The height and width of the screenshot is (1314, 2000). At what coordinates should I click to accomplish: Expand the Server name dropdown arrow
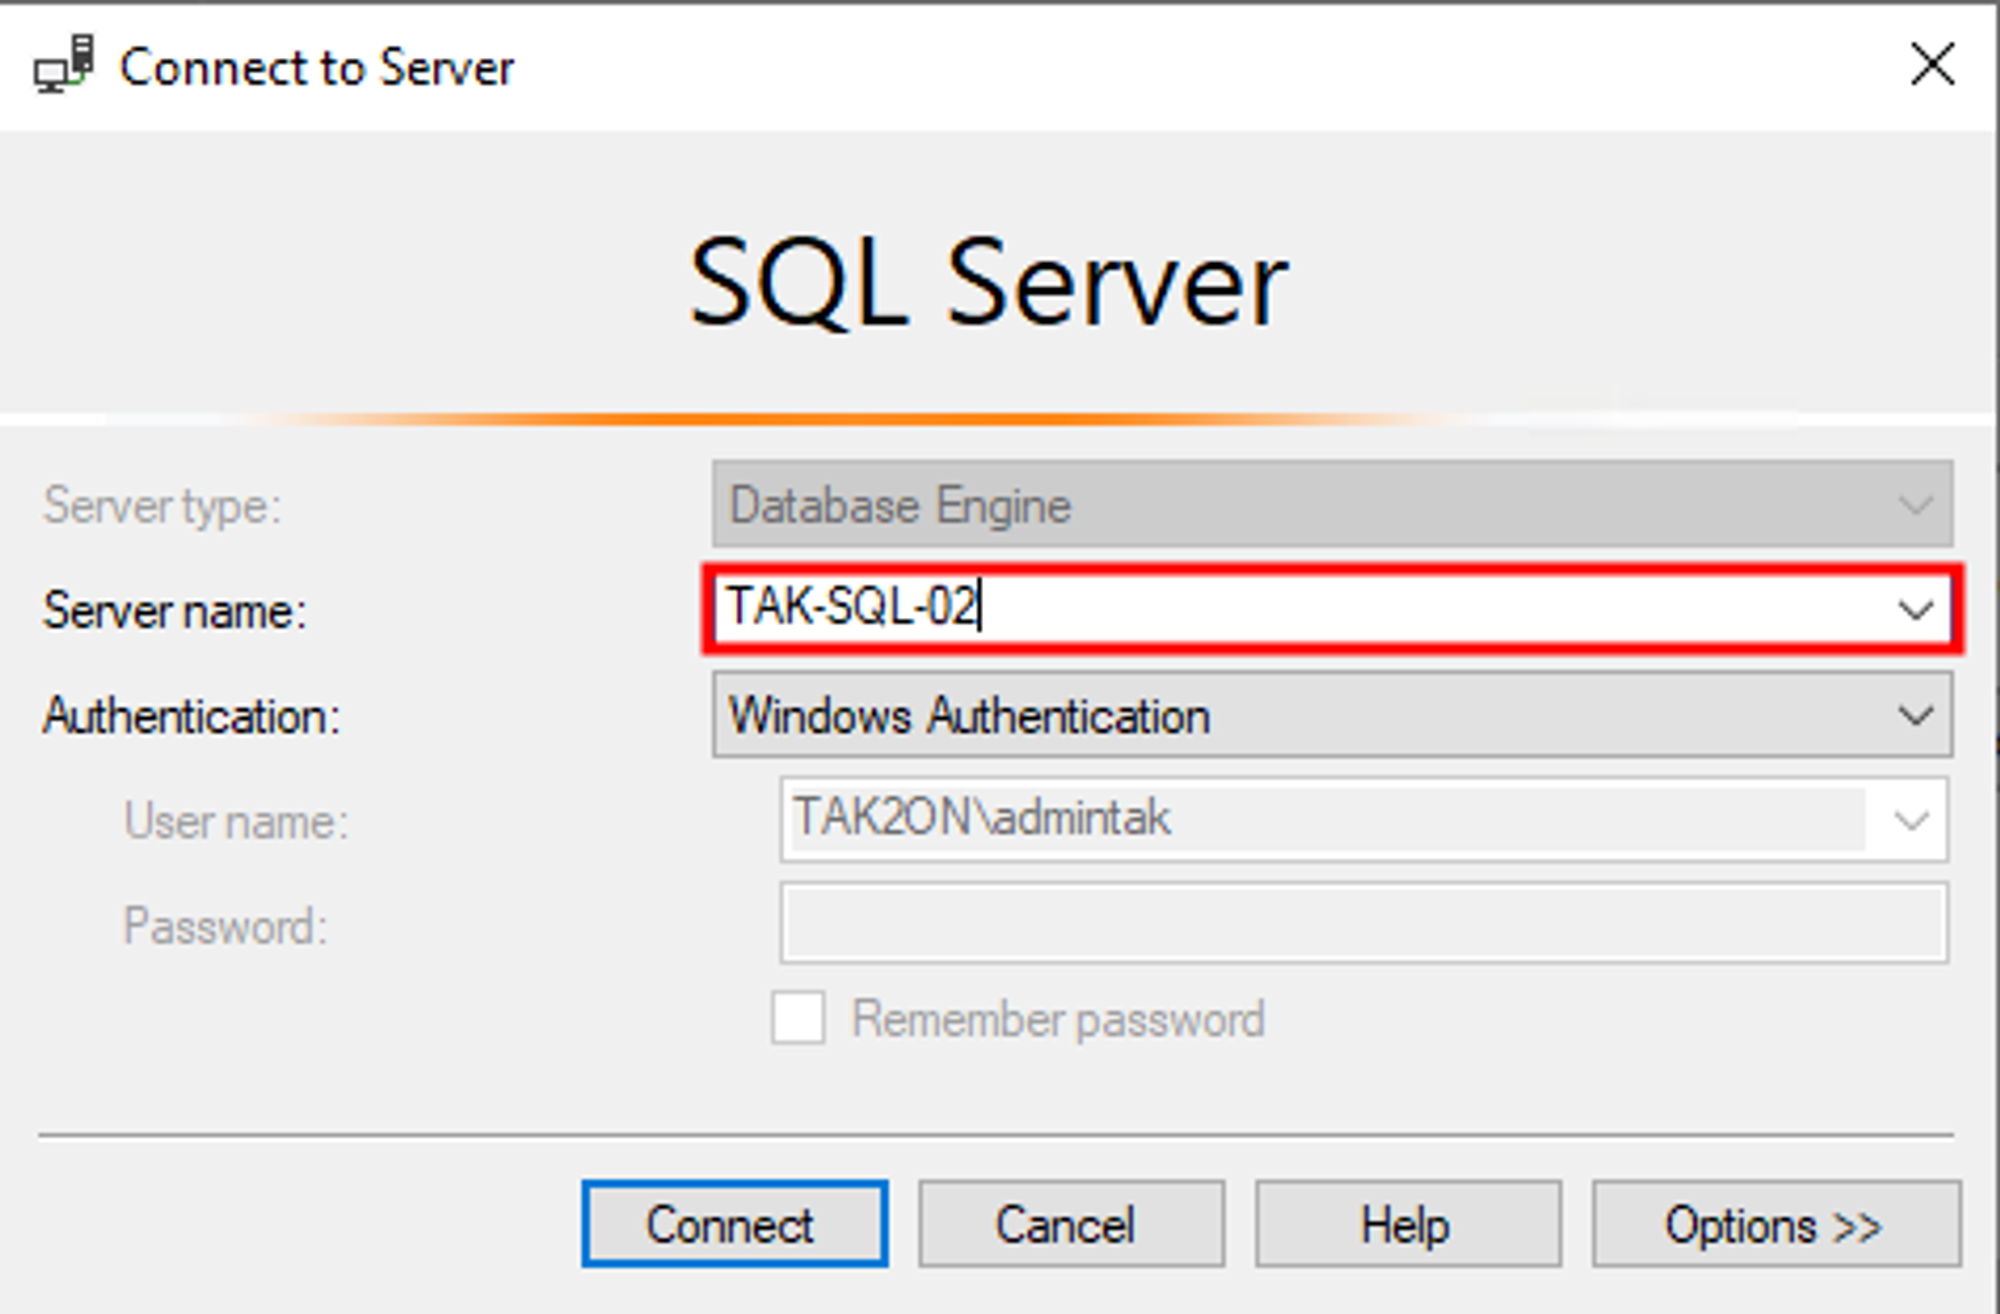(1914, 609)
